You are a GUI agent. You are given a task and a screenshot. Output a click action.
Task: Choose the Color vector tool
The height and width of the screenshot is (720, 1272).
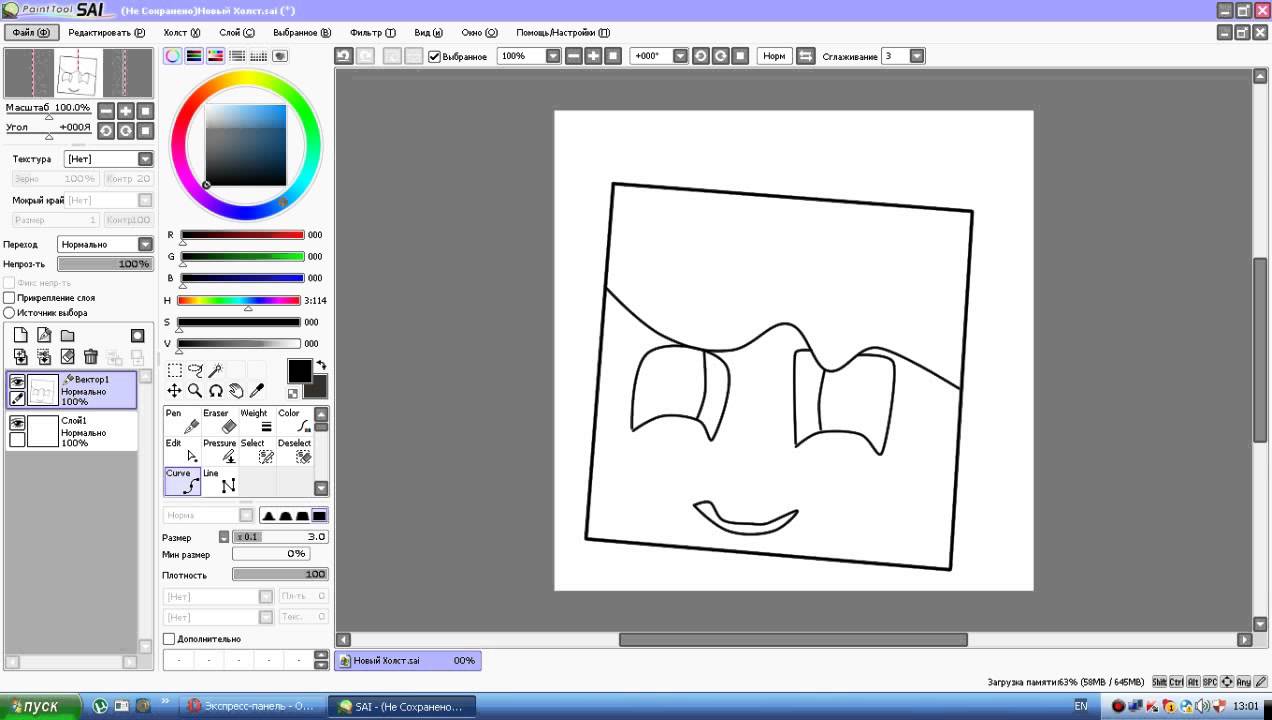[294, 421]
